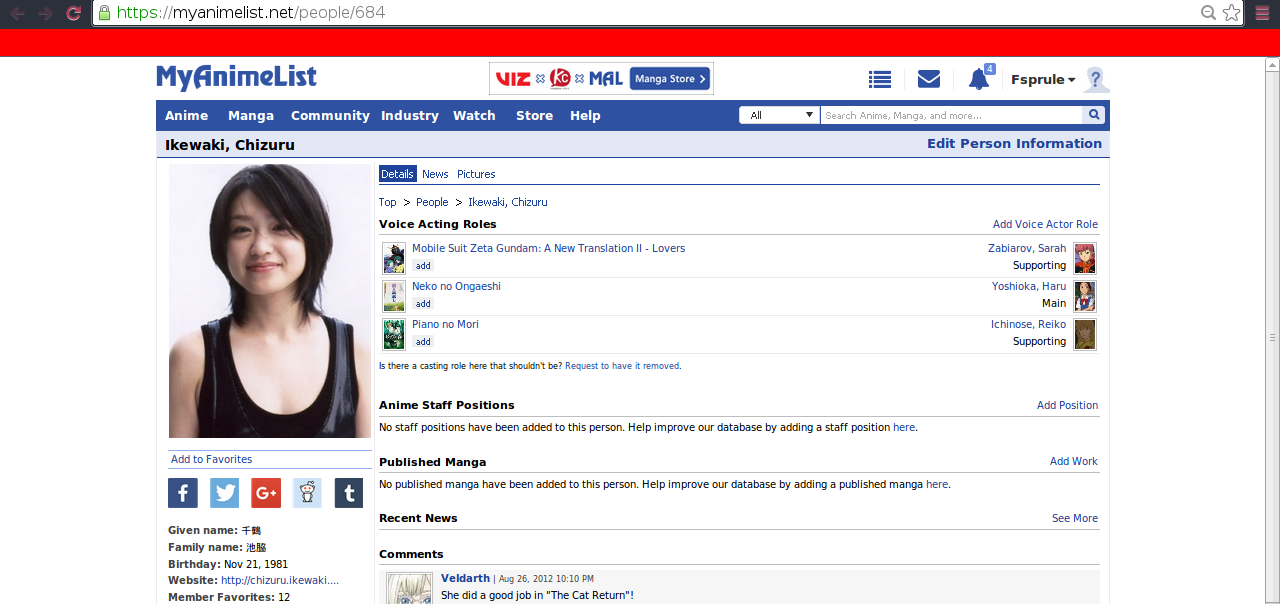The height and width of the screenshot is (604, 1280).
Task: Open the Watch menu
Action: pos(474,115)
